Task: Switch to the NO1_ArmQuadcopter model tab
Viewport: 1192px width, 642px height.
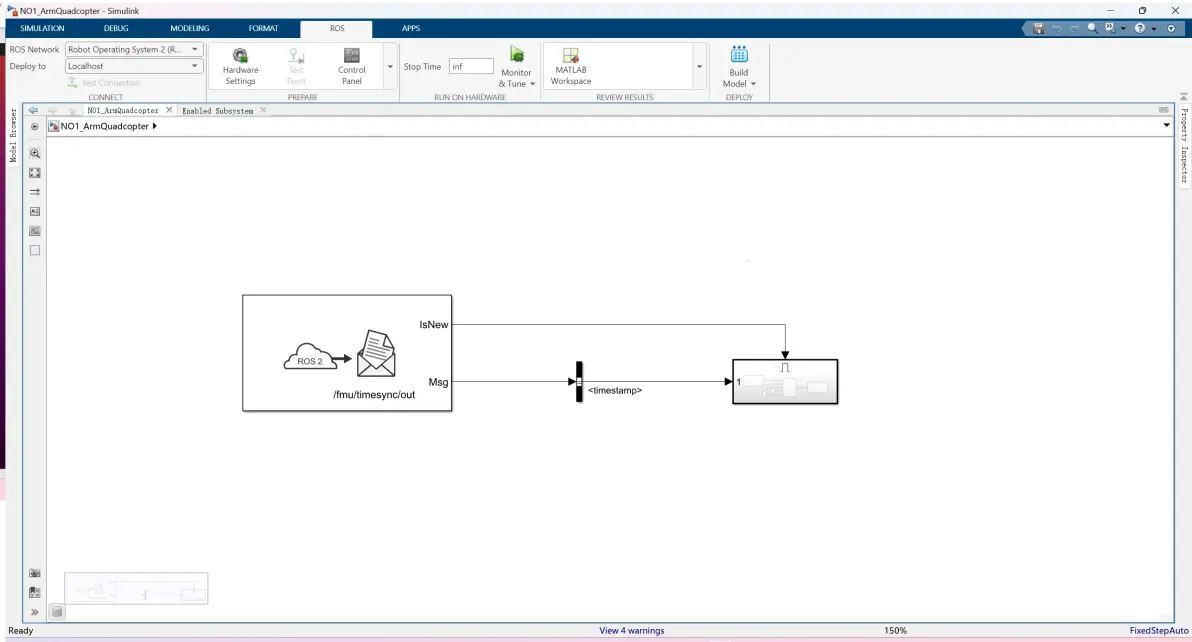Action: [123, 110]
